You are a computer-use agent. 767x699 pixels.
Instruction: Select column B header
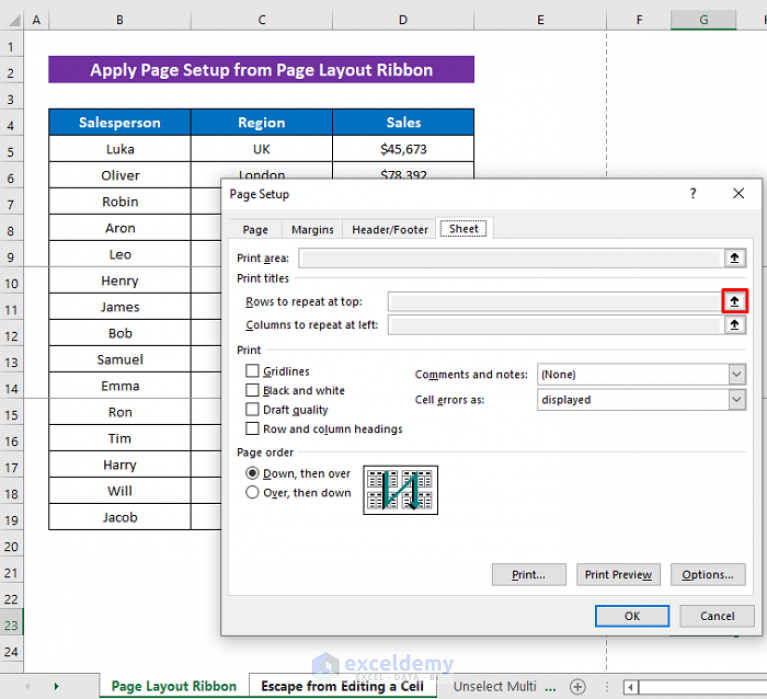119,20
